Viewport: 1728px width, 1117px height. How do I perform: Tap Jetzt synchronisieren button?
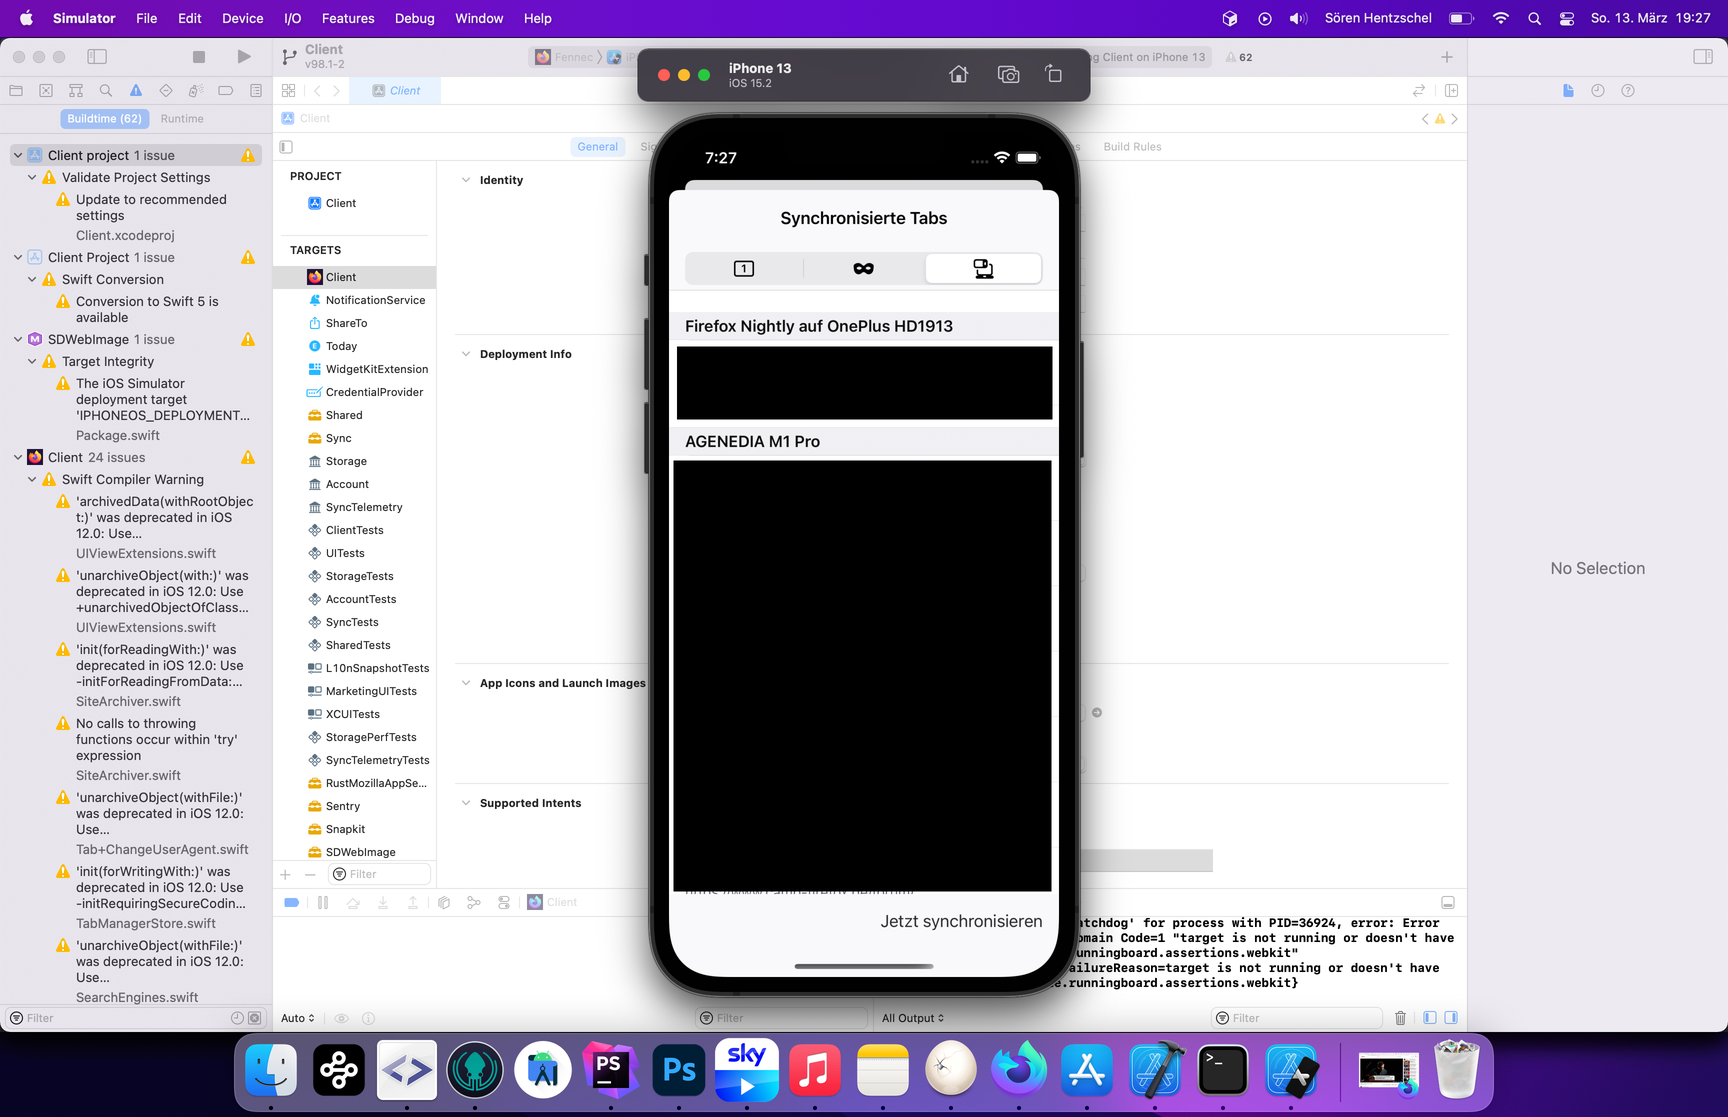pyautogui.click(x=960, y=921)
